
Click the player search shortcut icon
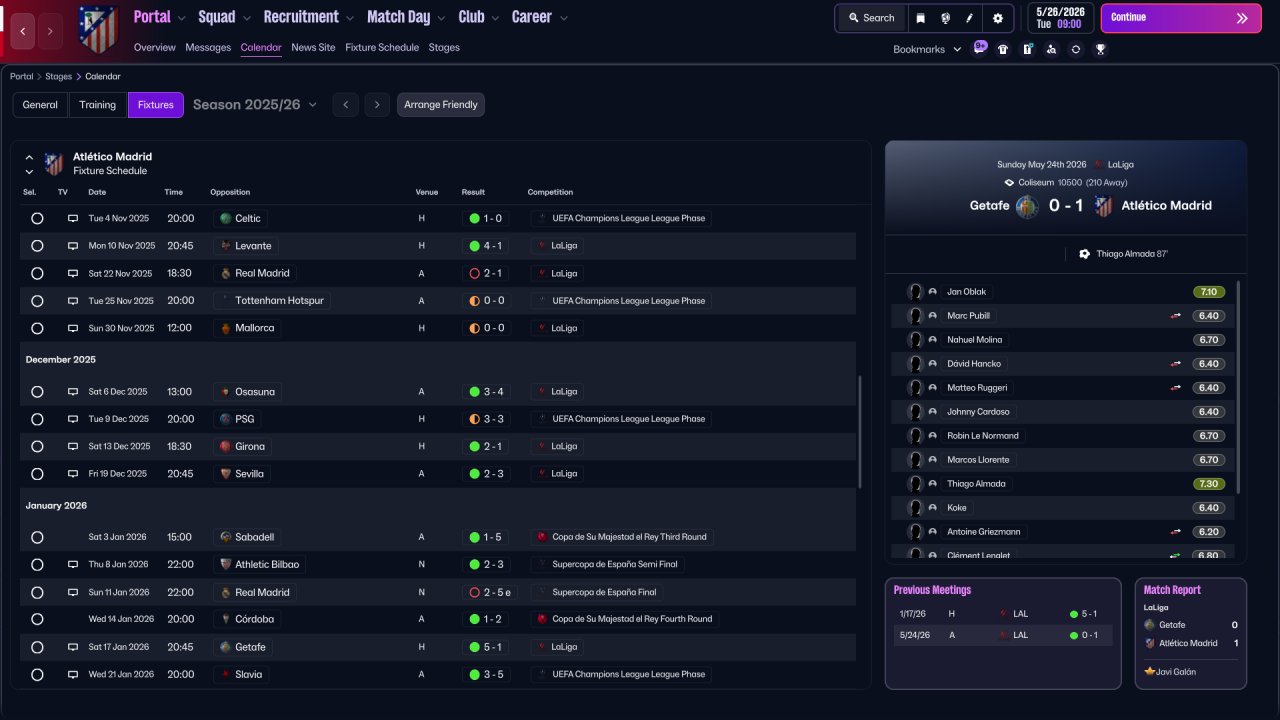tap(1051, 49)
